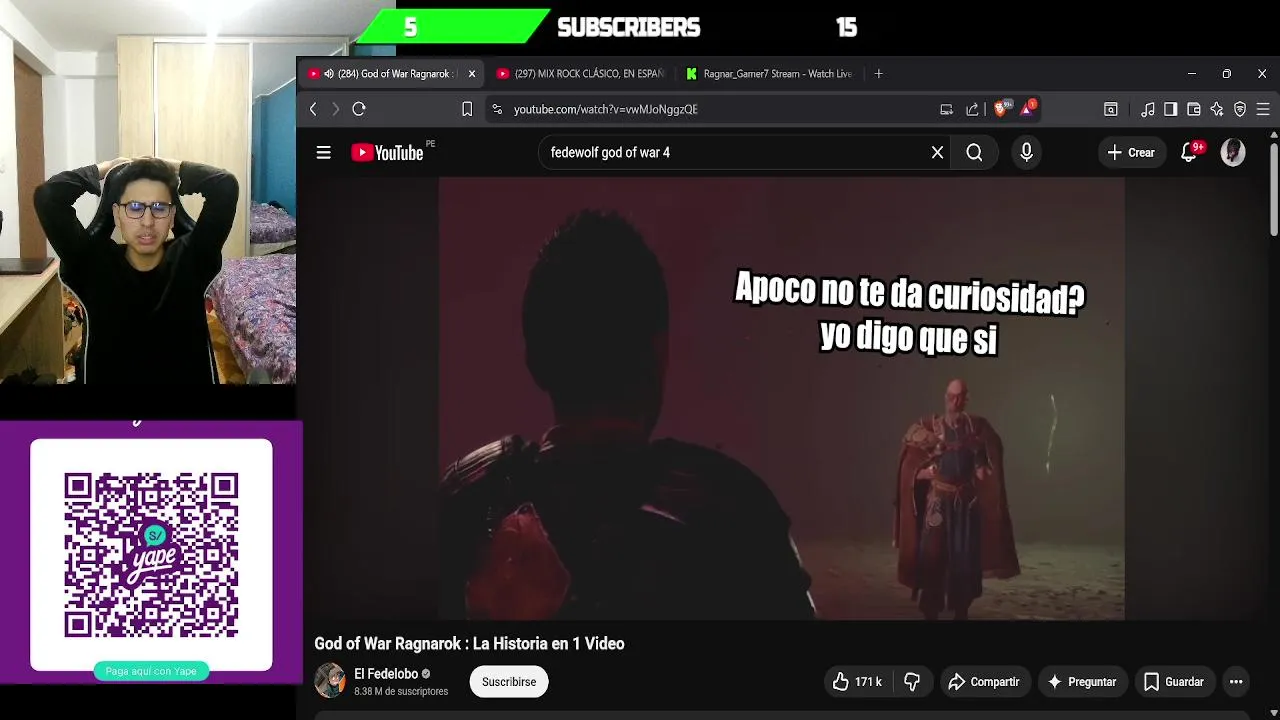Click the magnifier search button
This screenshot has height=720, width=1280.
pyautogui.click(x=974, y=153)
